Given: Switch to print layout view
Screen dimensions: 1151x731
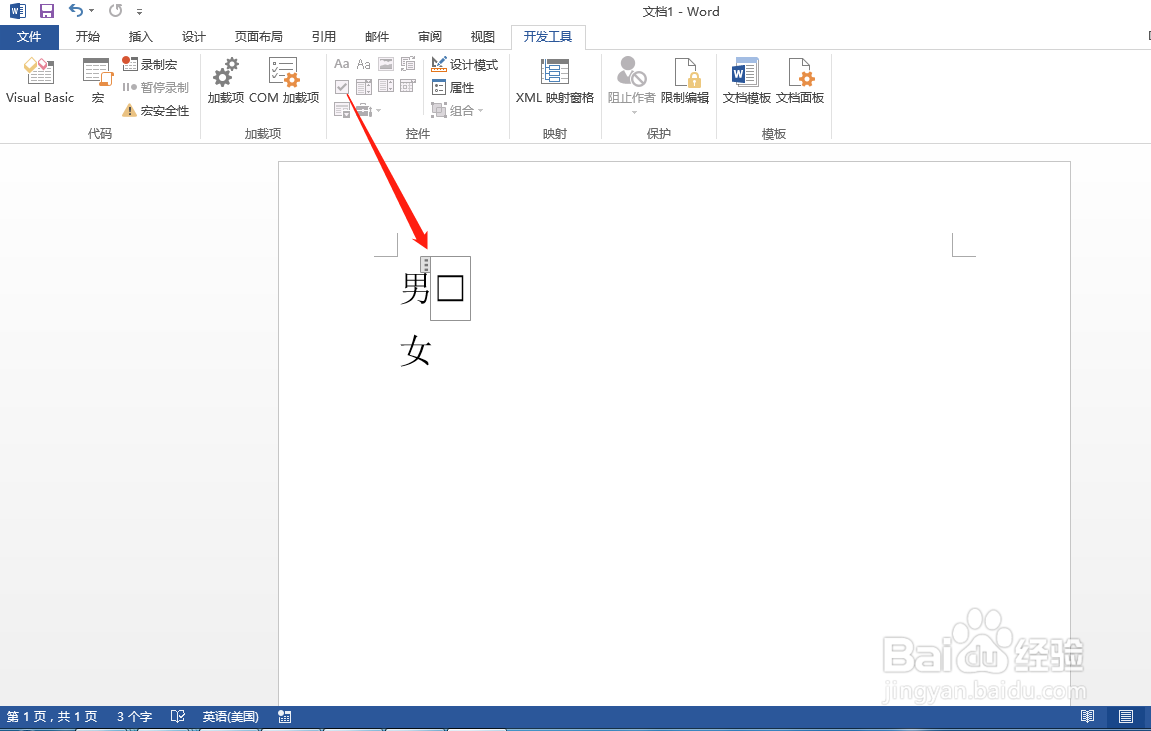Looking at the screenshot, I should point(1125,716).
